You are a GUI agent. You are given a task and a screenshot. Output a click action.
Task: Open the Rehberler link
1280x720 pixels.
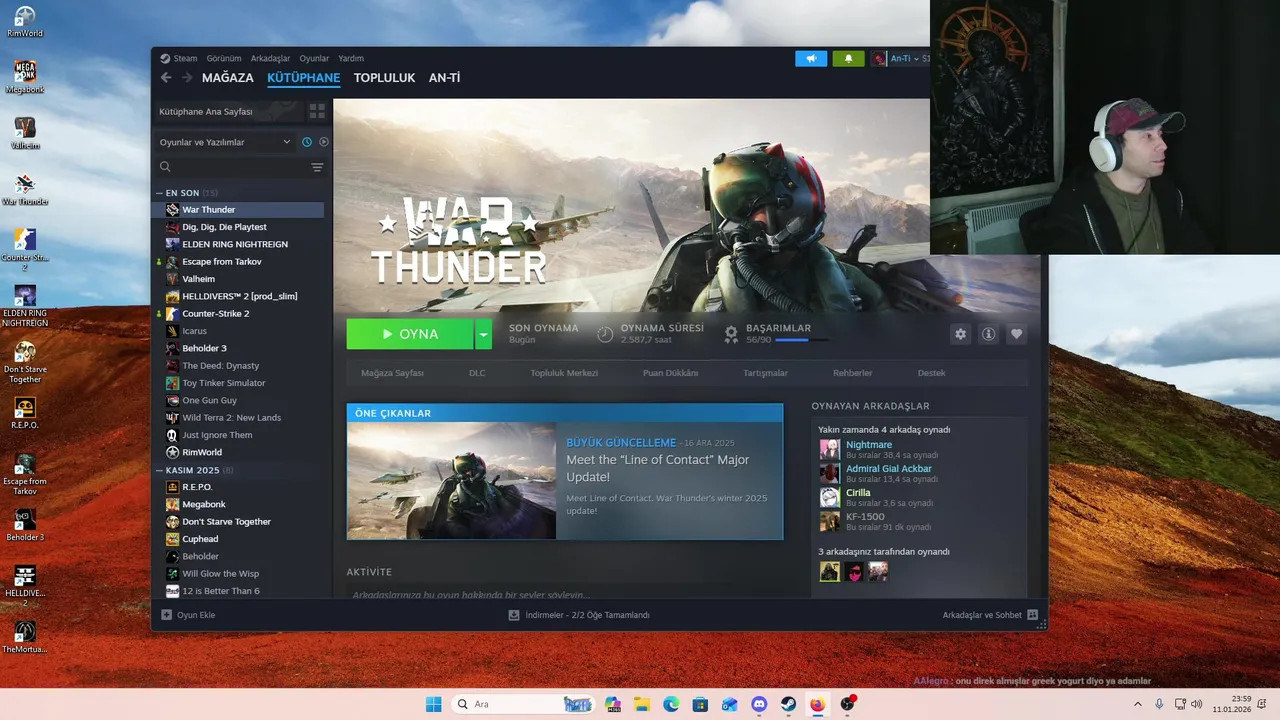click(853, 373)
